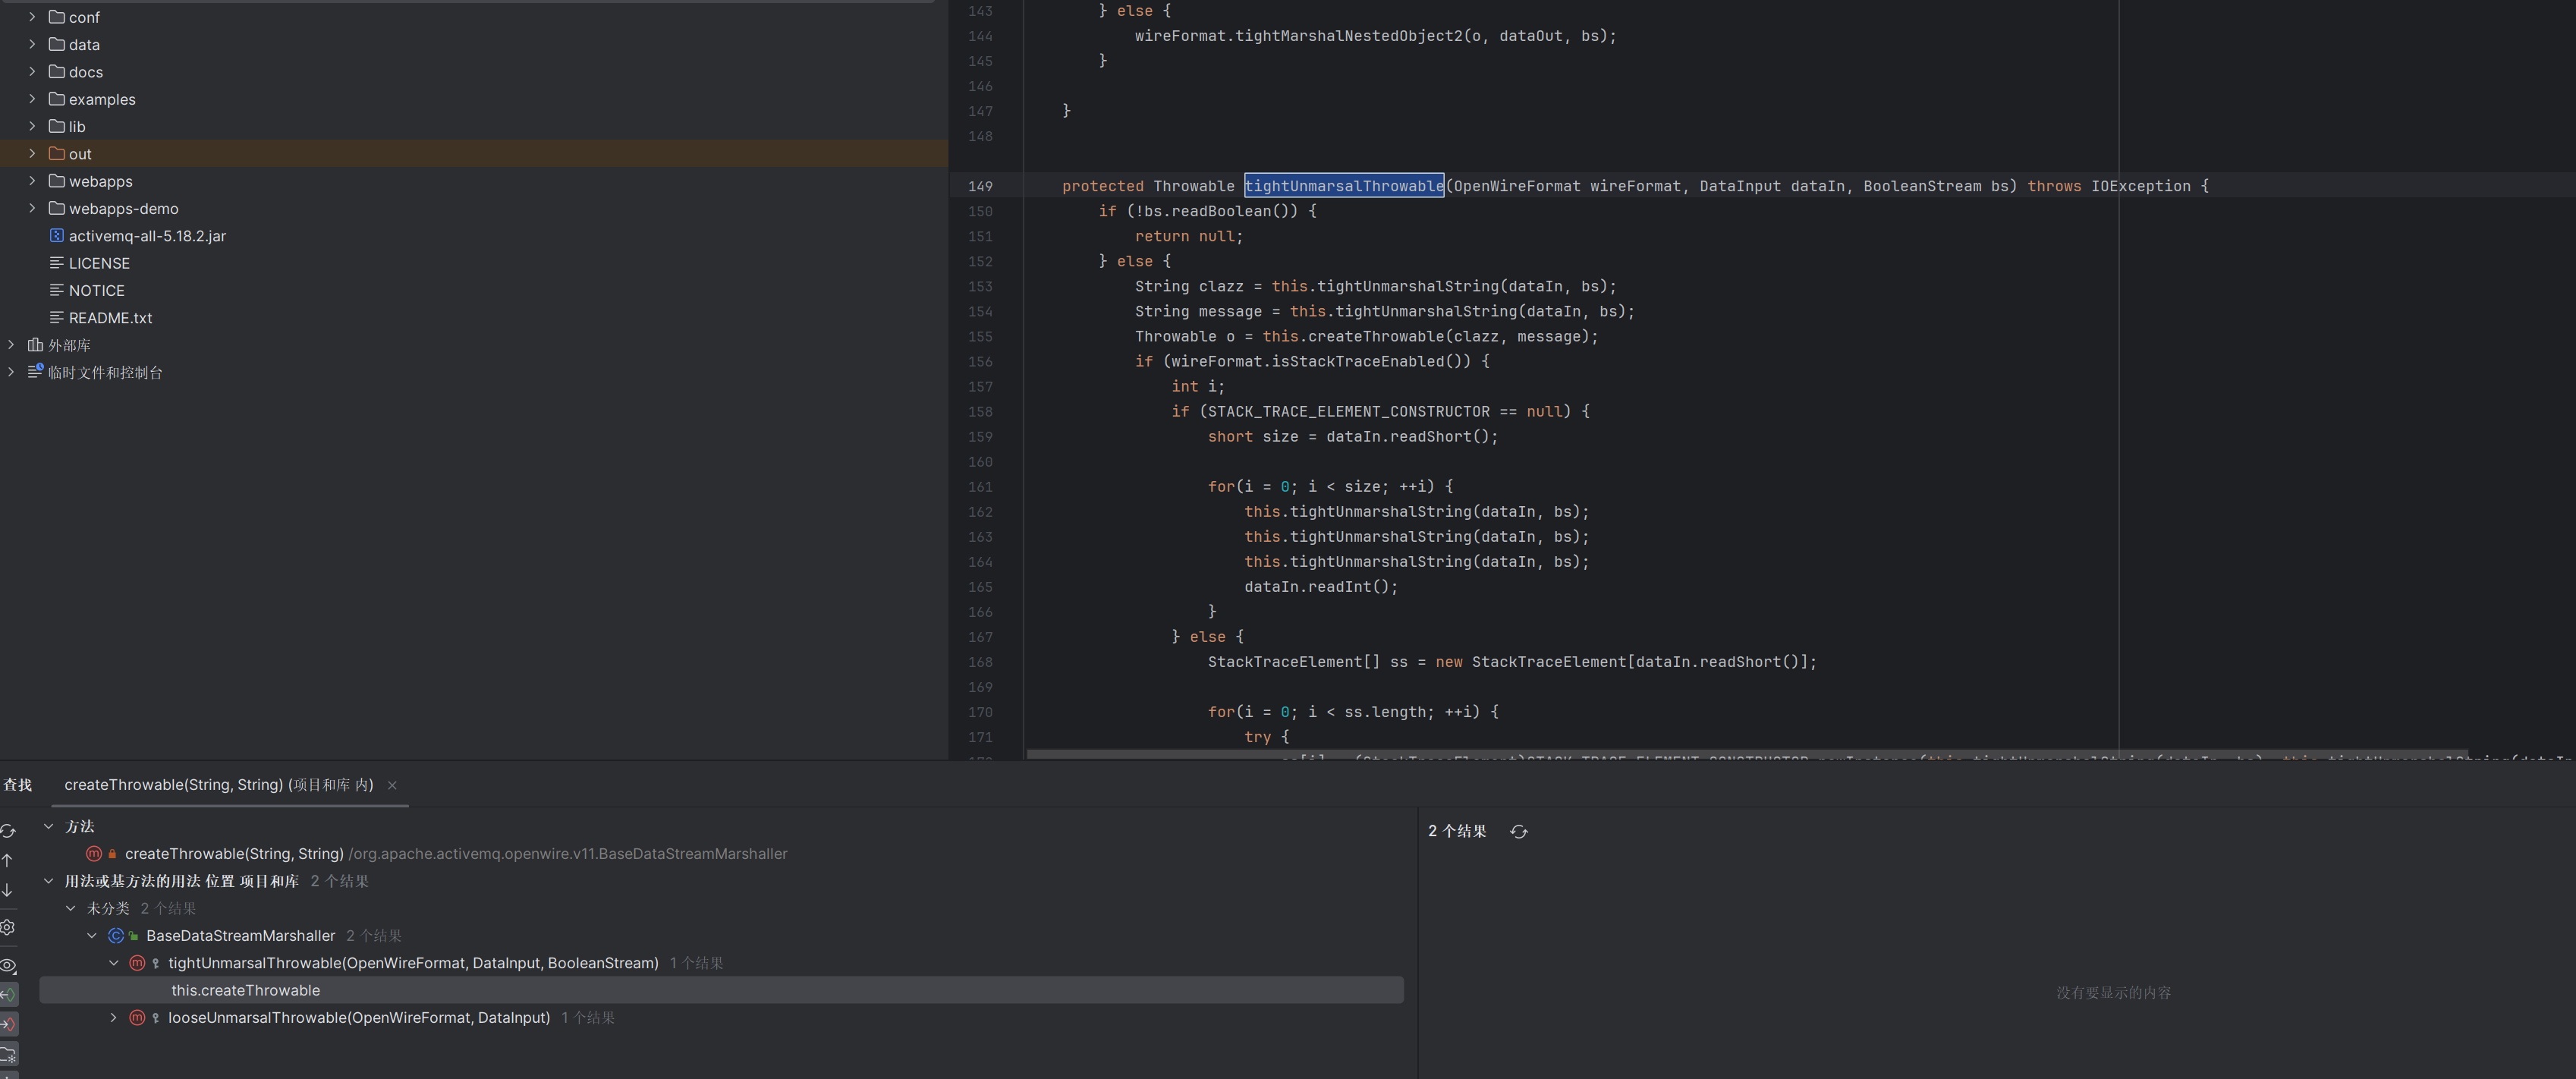The image size is (2576, 1079).
Task: Open the this.createThrowable usage result
Action: click(246, 991)
